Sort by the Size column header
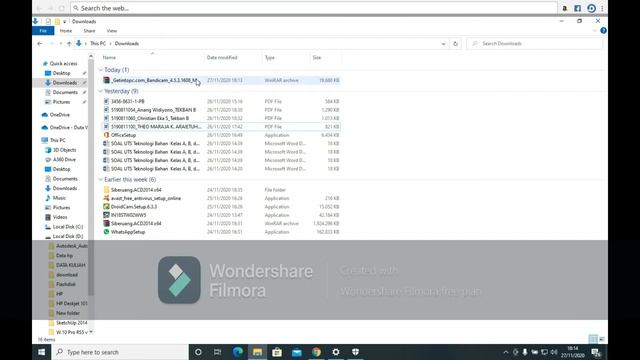This screenshot has height=360, width=640. click(x=317, y=58)
